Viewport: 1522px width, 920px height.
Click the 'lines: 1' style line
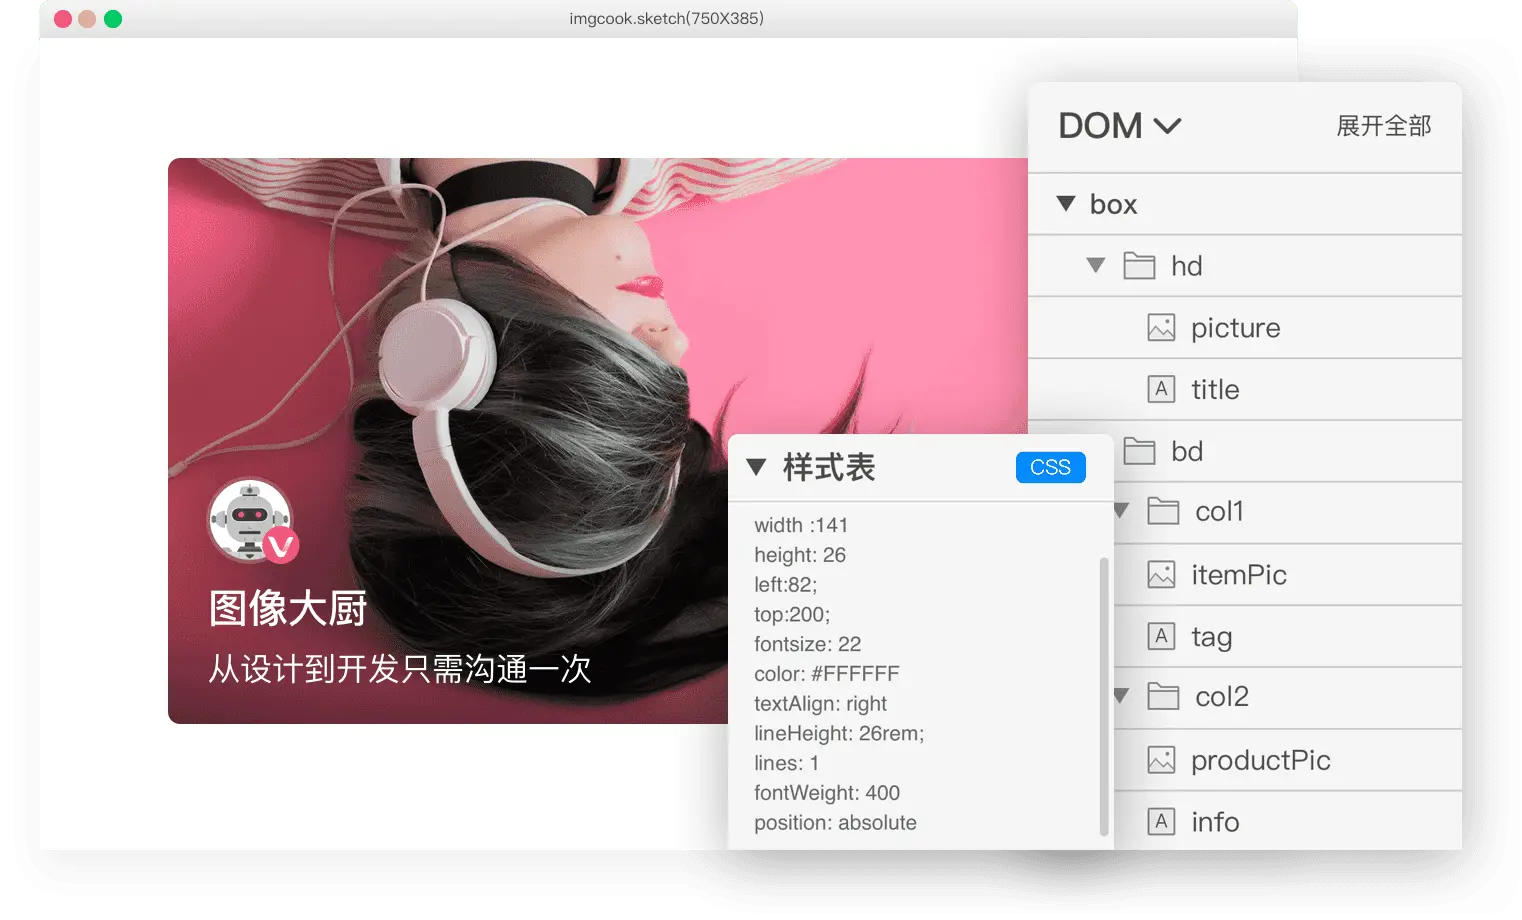click(787, 763)
